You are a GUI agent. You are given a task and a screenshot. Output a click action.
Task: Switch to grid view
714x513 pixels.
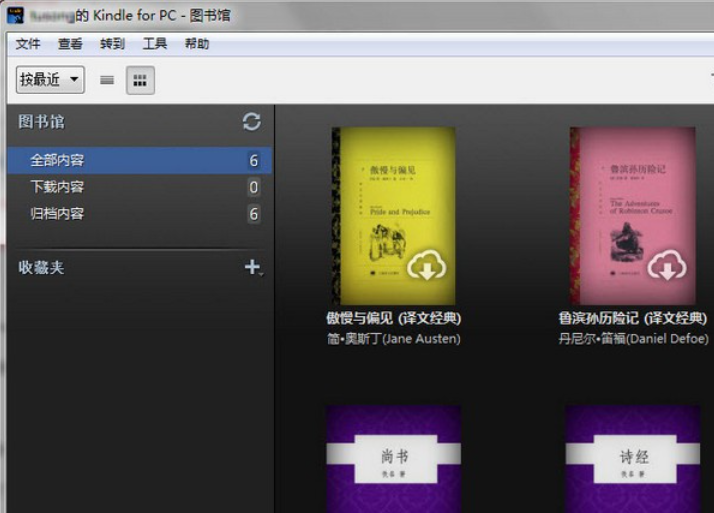(x=140, y=81)
